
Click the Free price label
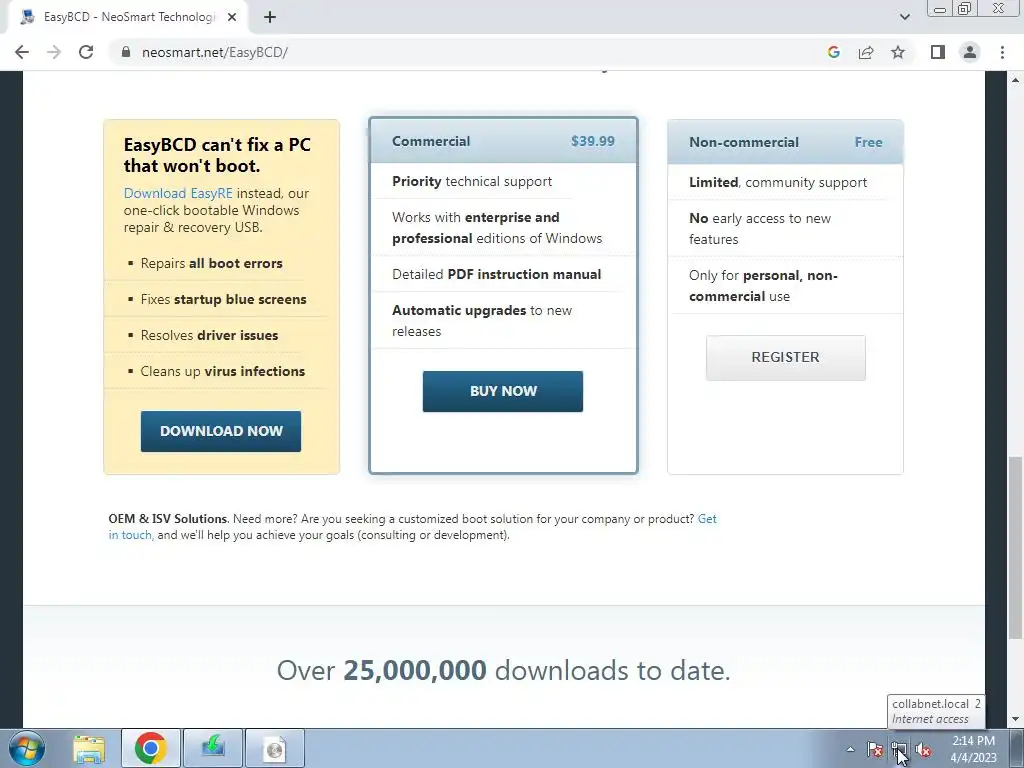[869, 142]
